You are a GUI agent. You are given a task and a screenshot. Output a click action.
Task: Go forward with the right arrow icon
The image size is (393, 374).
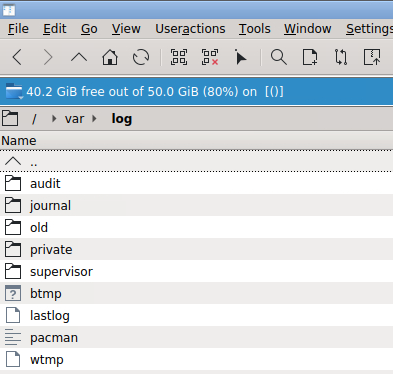[x=48, y=57]
